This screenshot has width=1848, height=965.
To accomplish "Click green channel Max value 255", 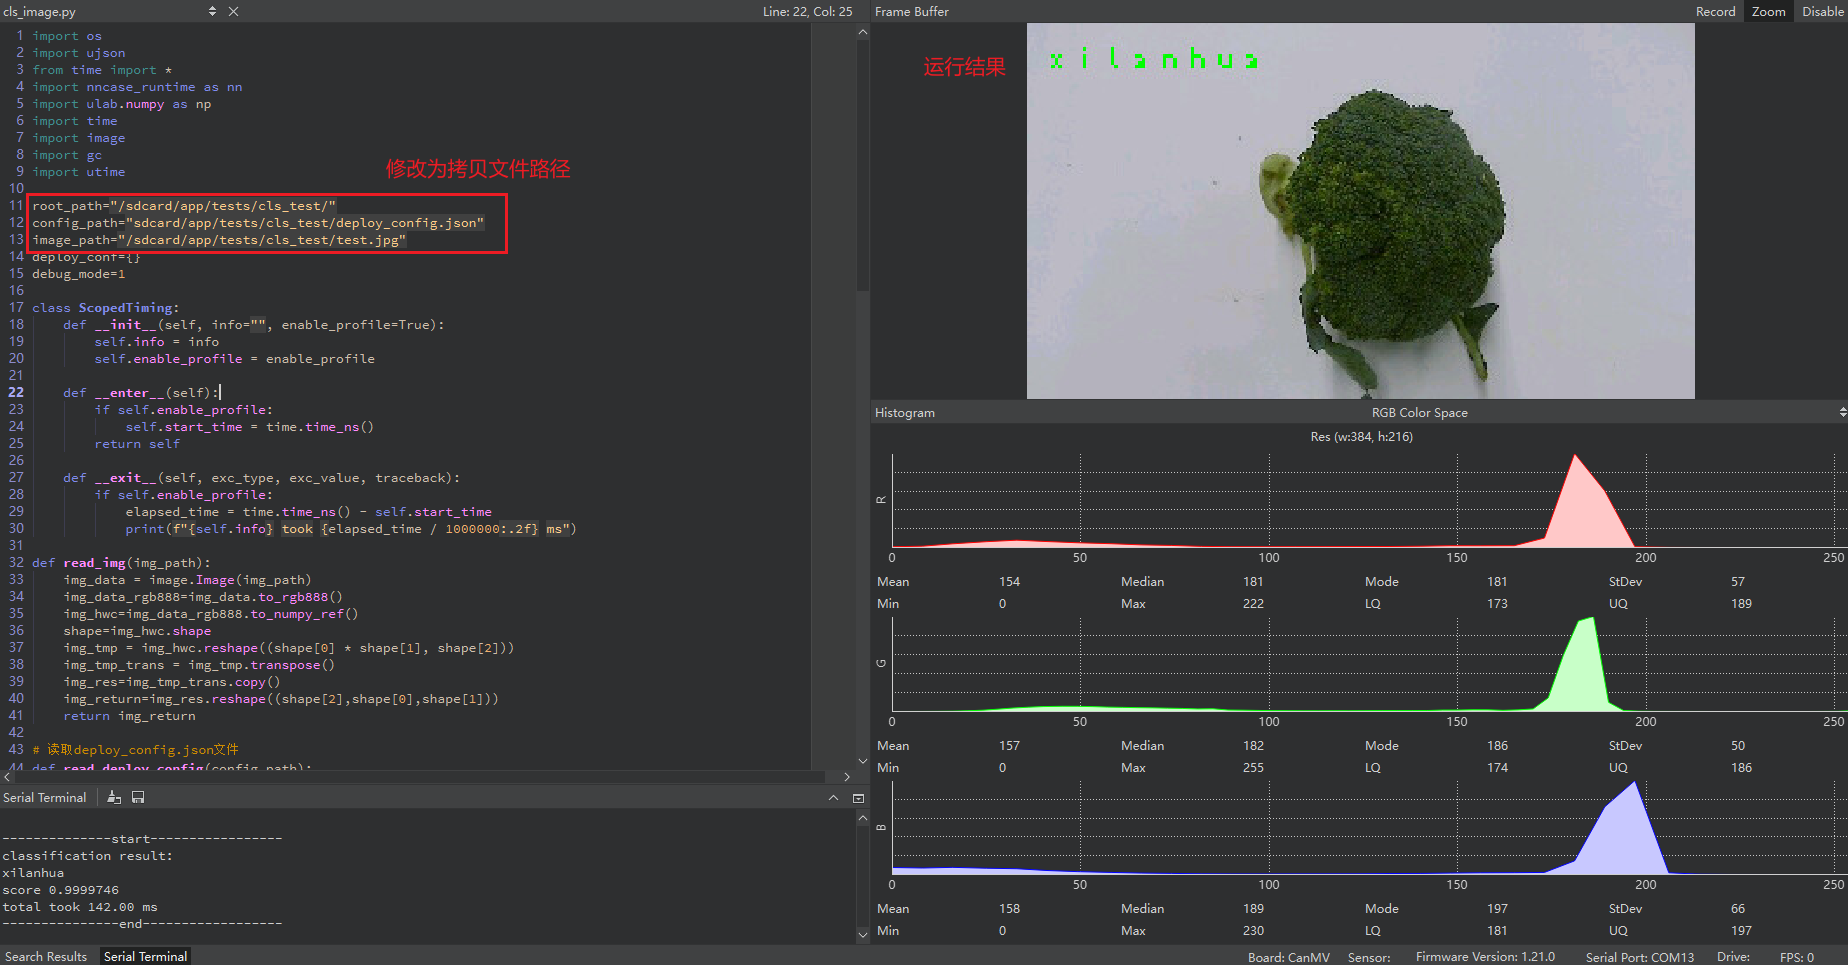I will pos(1253,767).
